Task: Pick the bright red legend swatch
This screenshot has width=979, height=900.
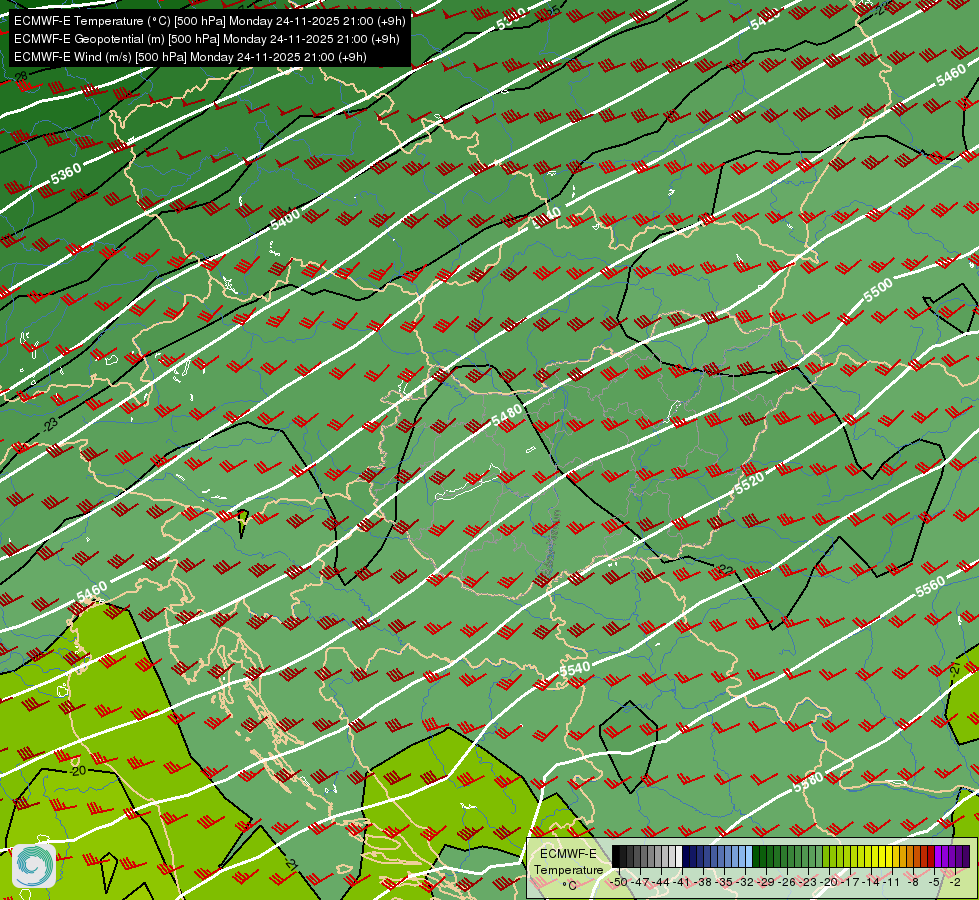Action: tap(932, 856)
